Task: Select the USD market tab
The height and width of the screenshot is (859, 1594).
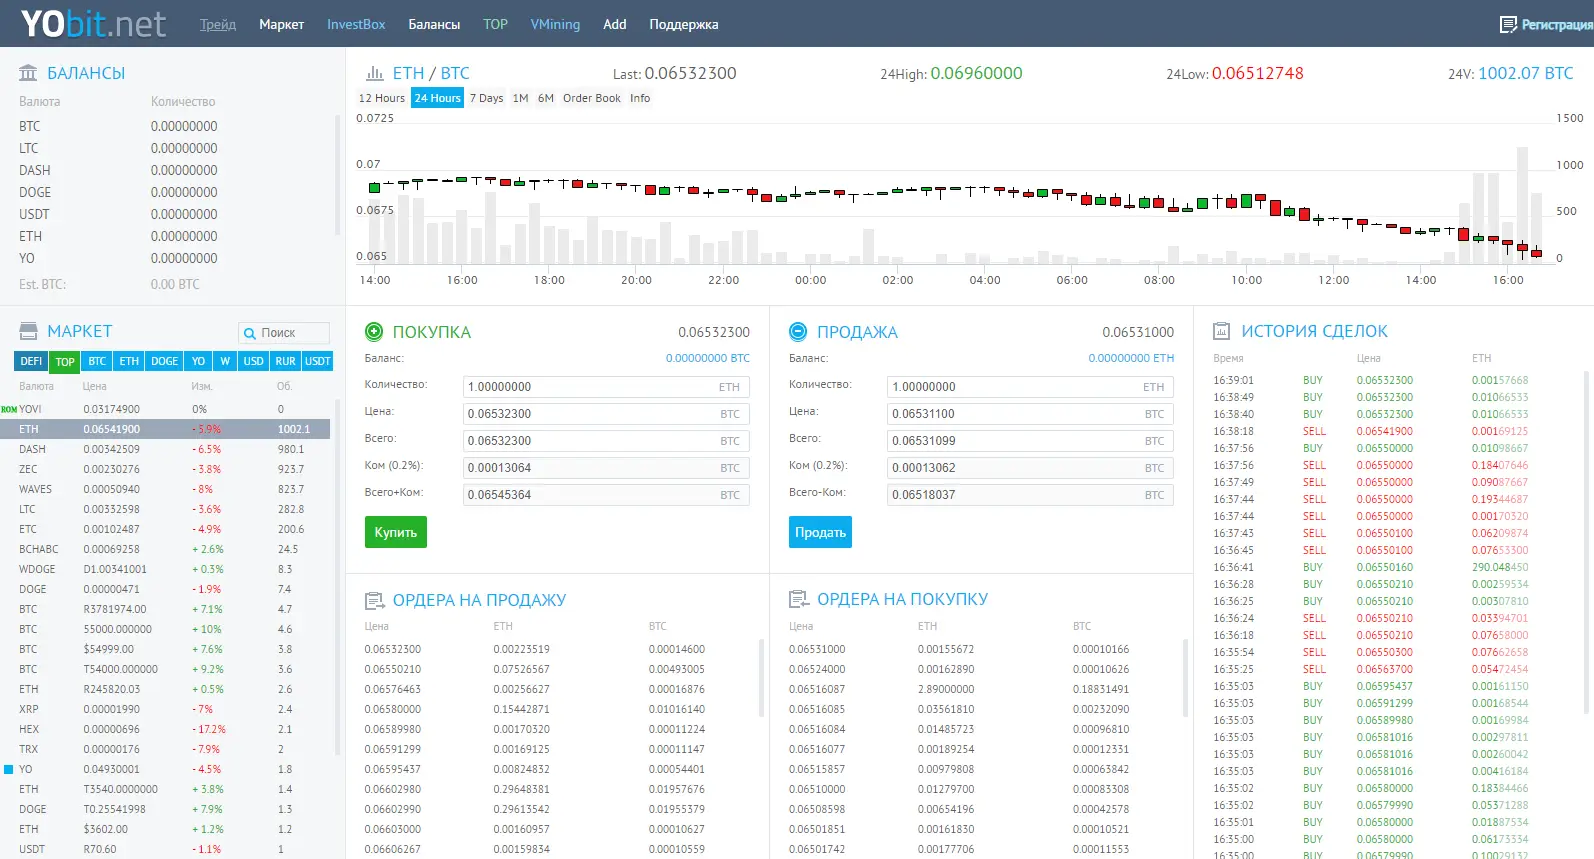Action: 254,361
